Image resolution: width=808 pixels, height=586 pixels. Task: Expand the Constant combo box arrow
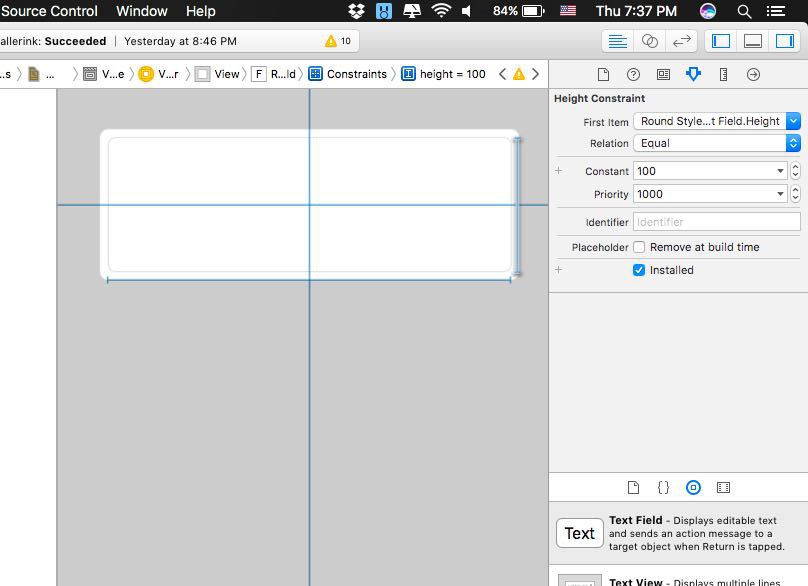tap(780, 171)
